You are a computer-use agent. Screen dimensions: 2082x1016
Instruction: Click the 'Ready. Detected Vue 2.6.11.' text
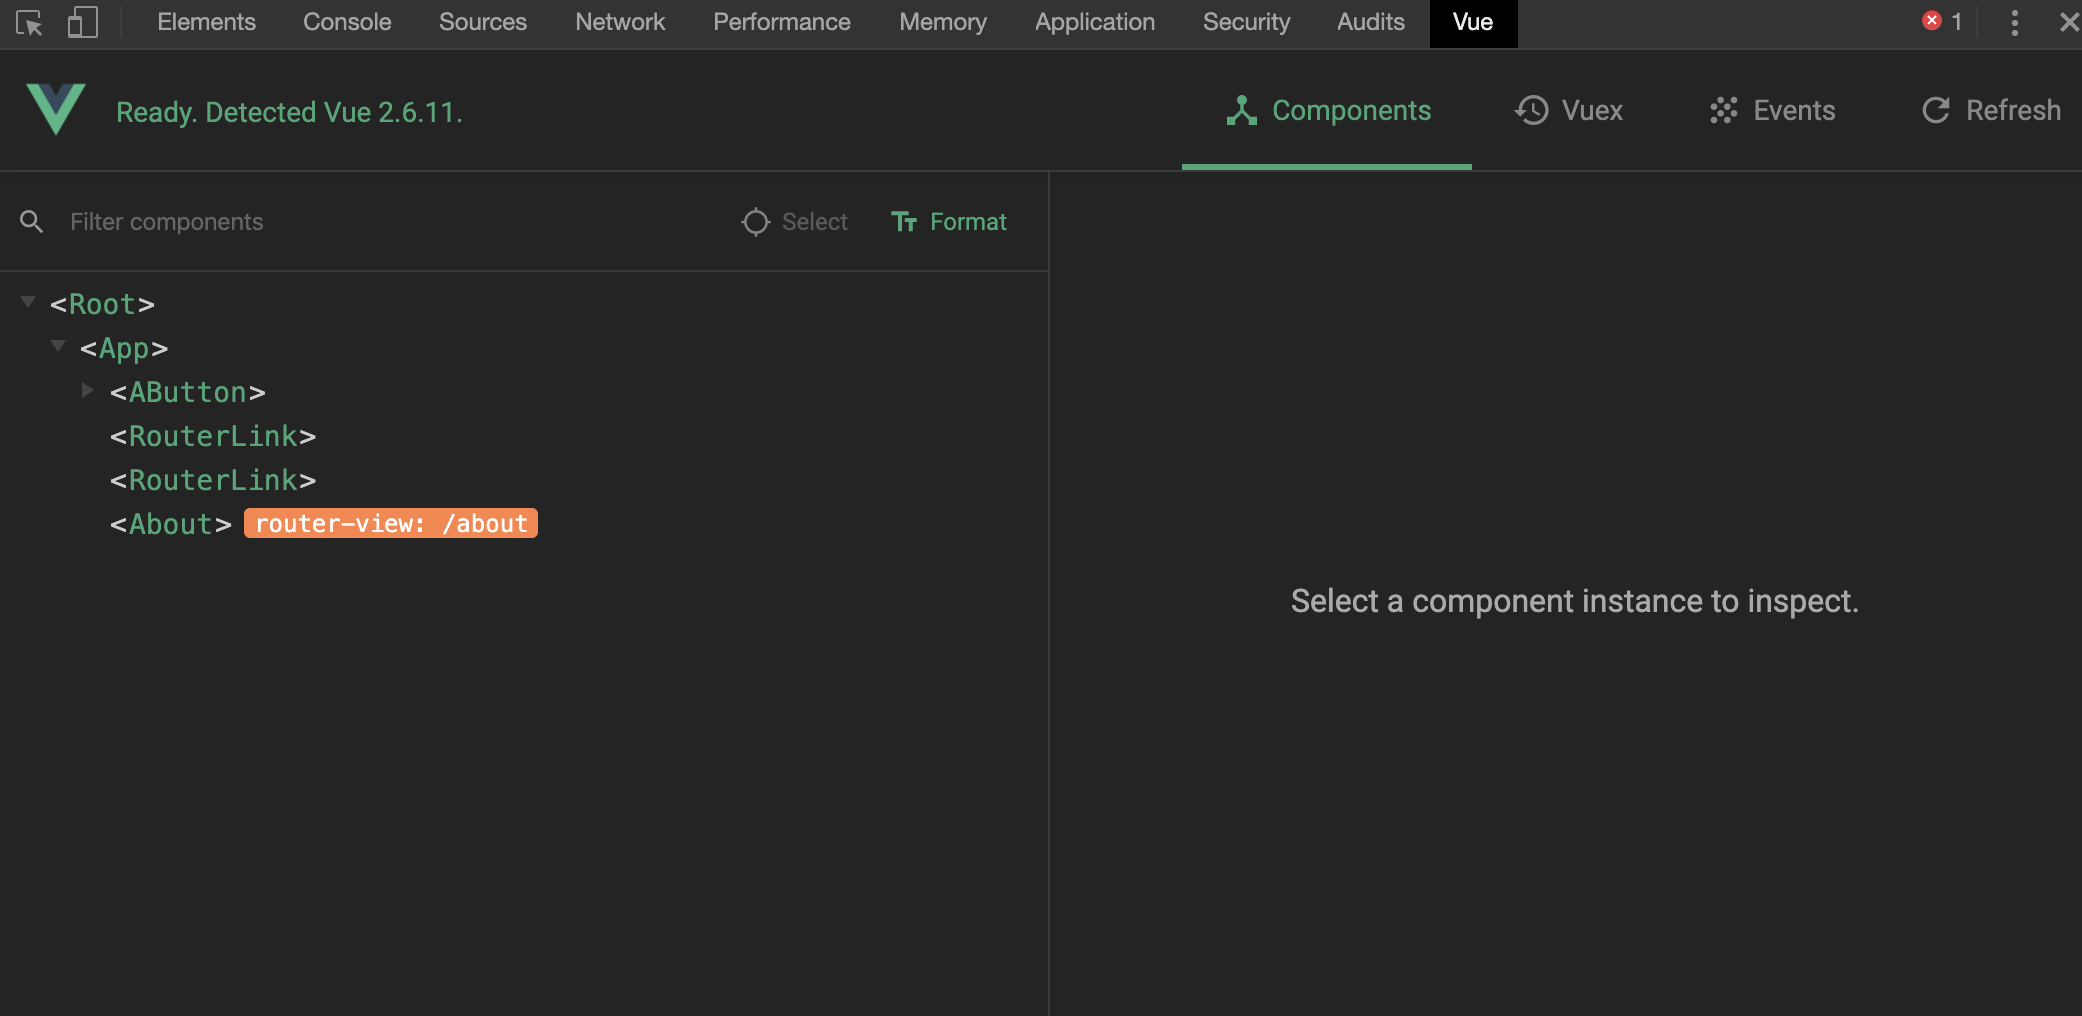pyautogui.click(x=289, y=112)
